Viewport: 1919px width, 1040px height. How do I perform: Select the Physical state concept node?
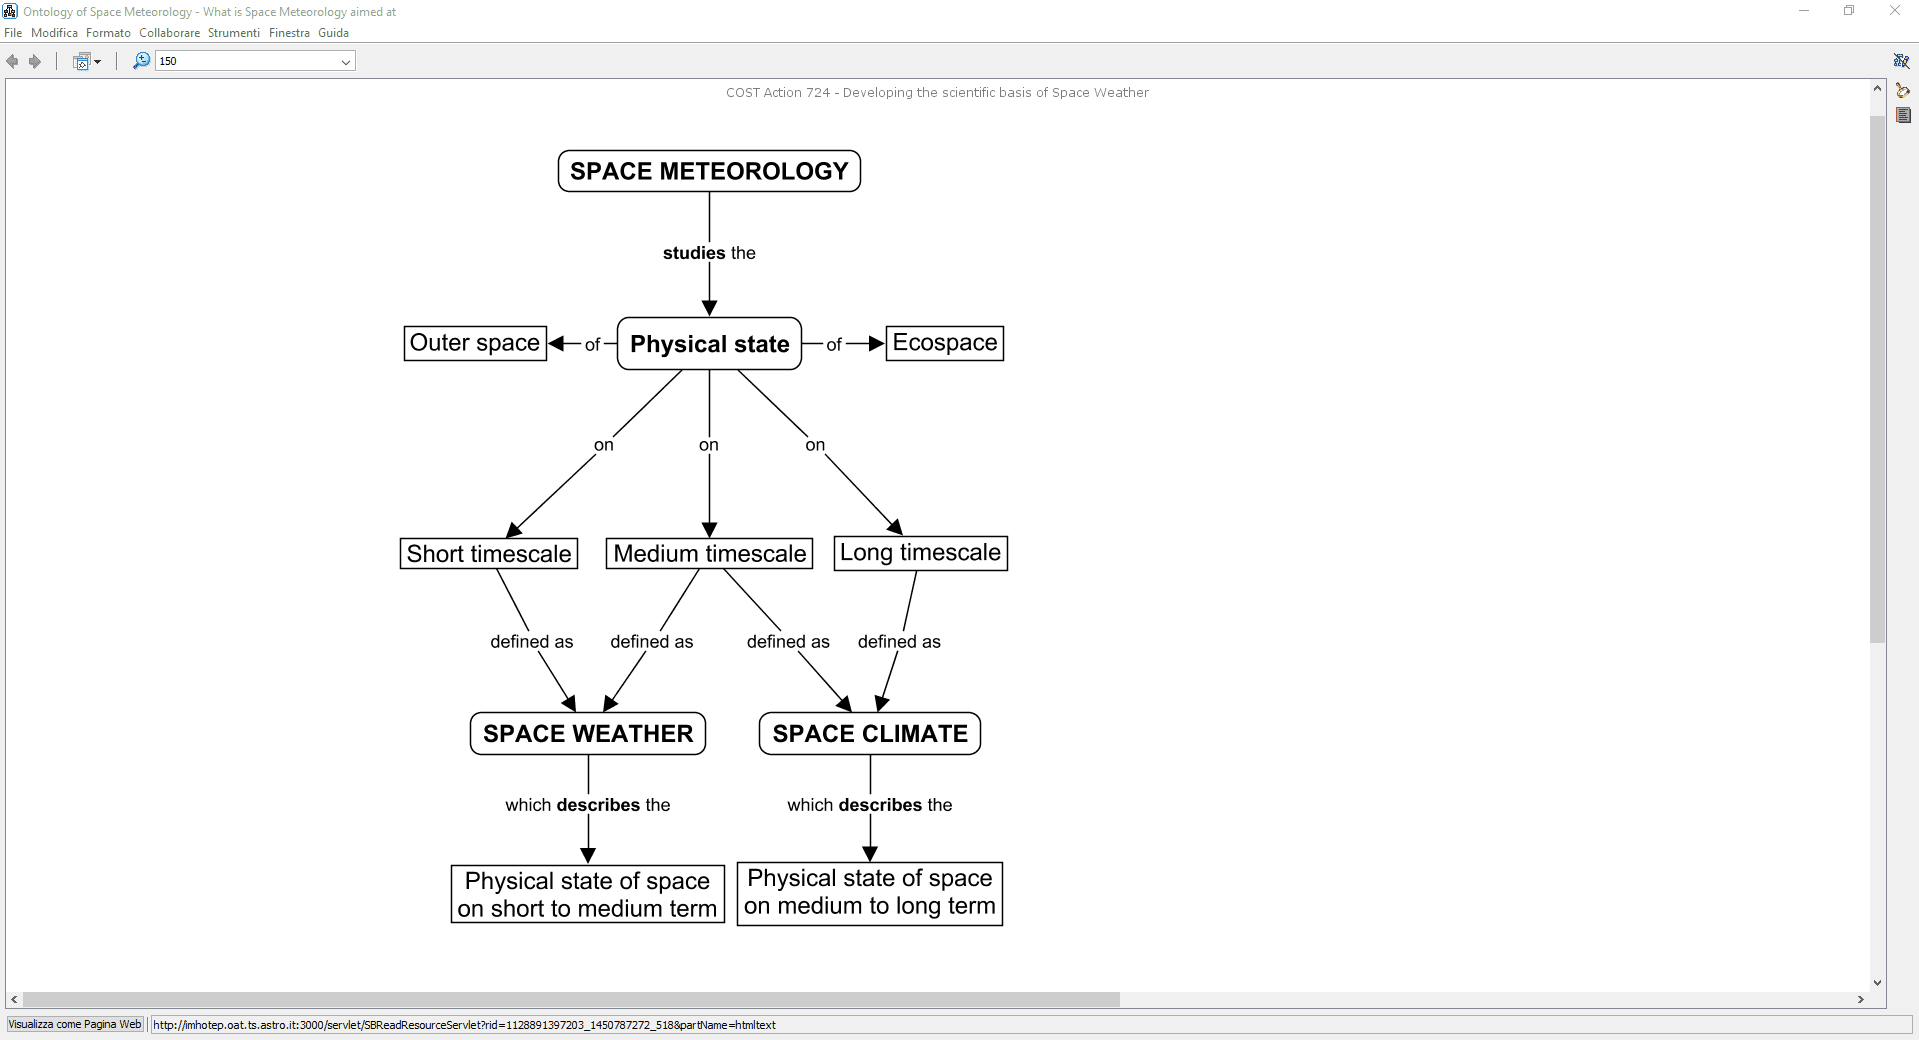pos(709,344)
